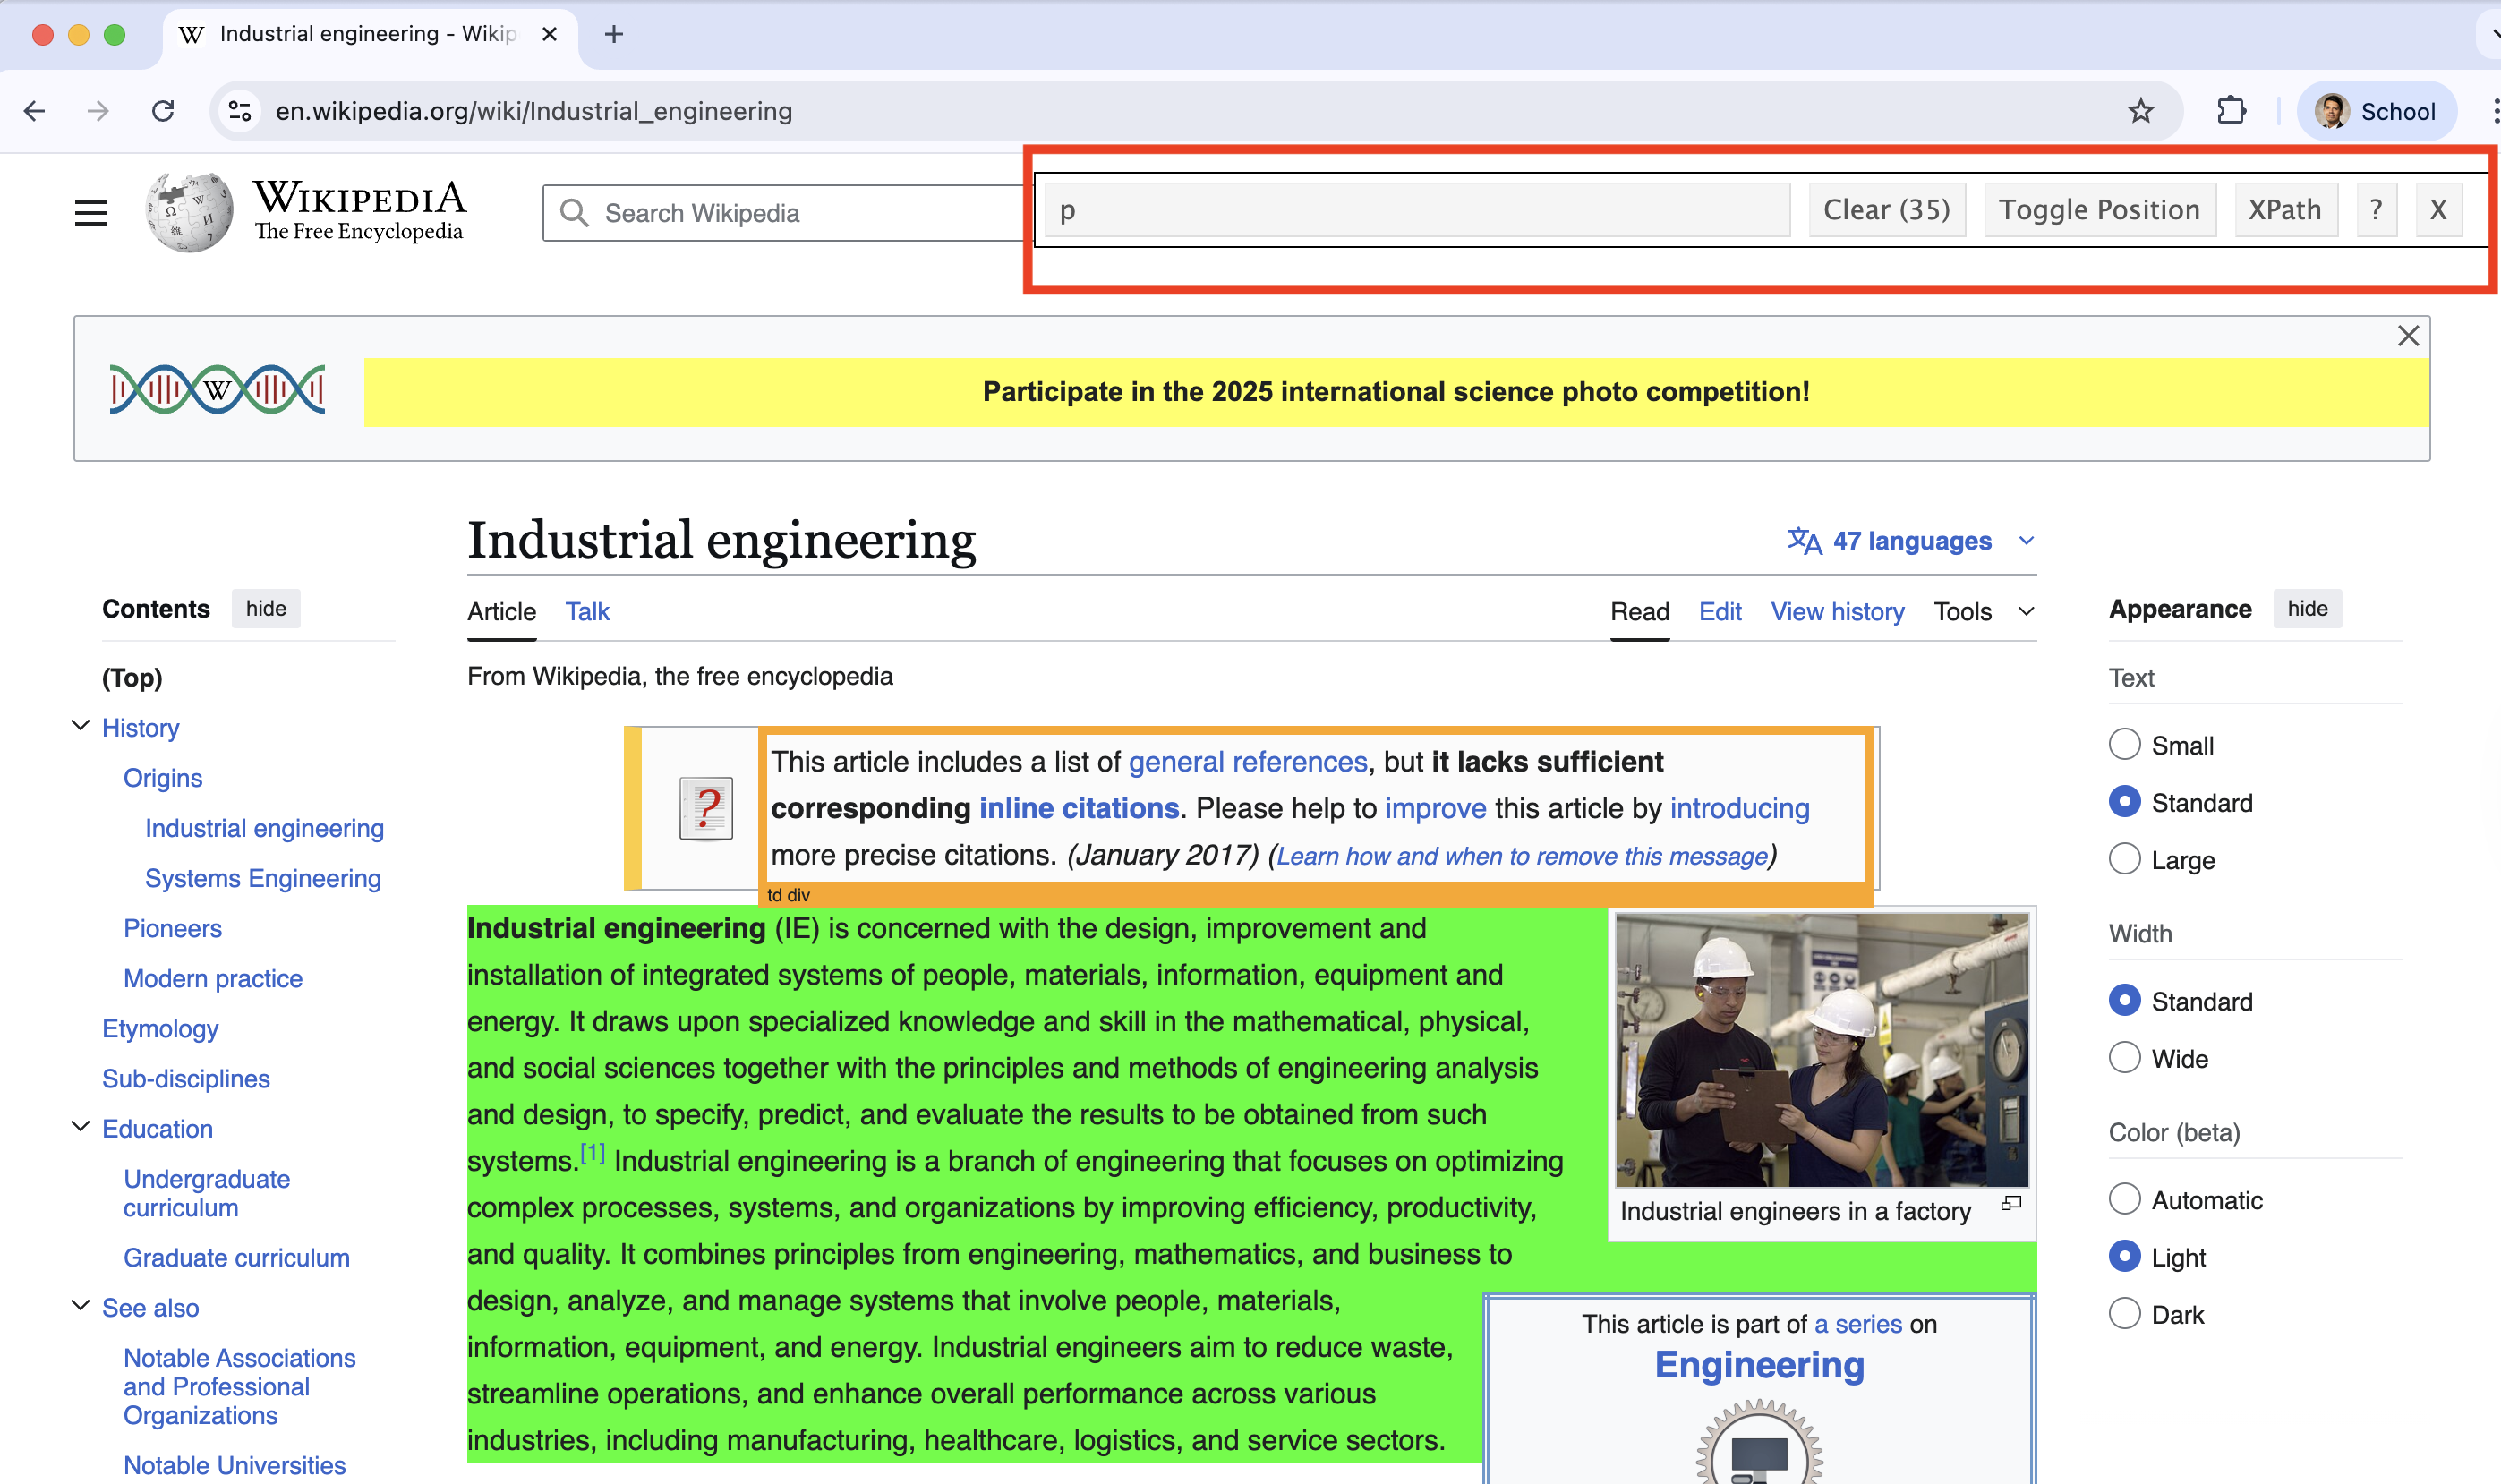Select the Small text size option
The height and width of the screenshot is (1484, 2501).
click(2124, 745)
